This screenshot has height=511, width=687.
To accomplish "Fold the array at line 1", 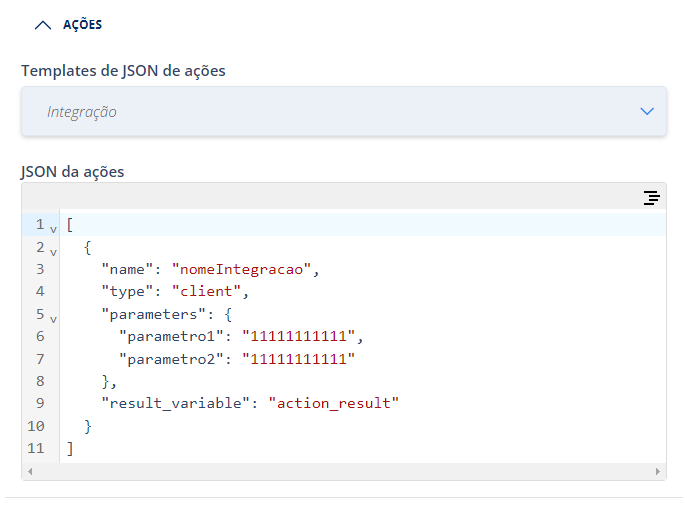I will point(53,229).
